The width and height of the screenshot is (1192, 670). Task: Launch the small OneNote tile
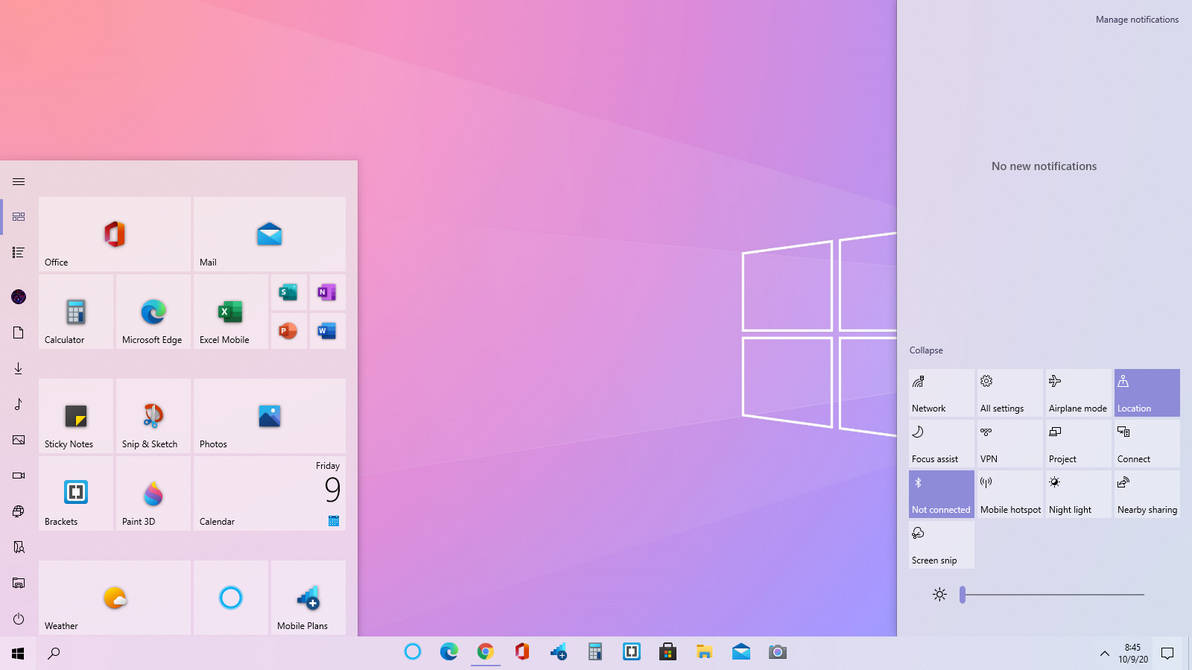point(327,292)
